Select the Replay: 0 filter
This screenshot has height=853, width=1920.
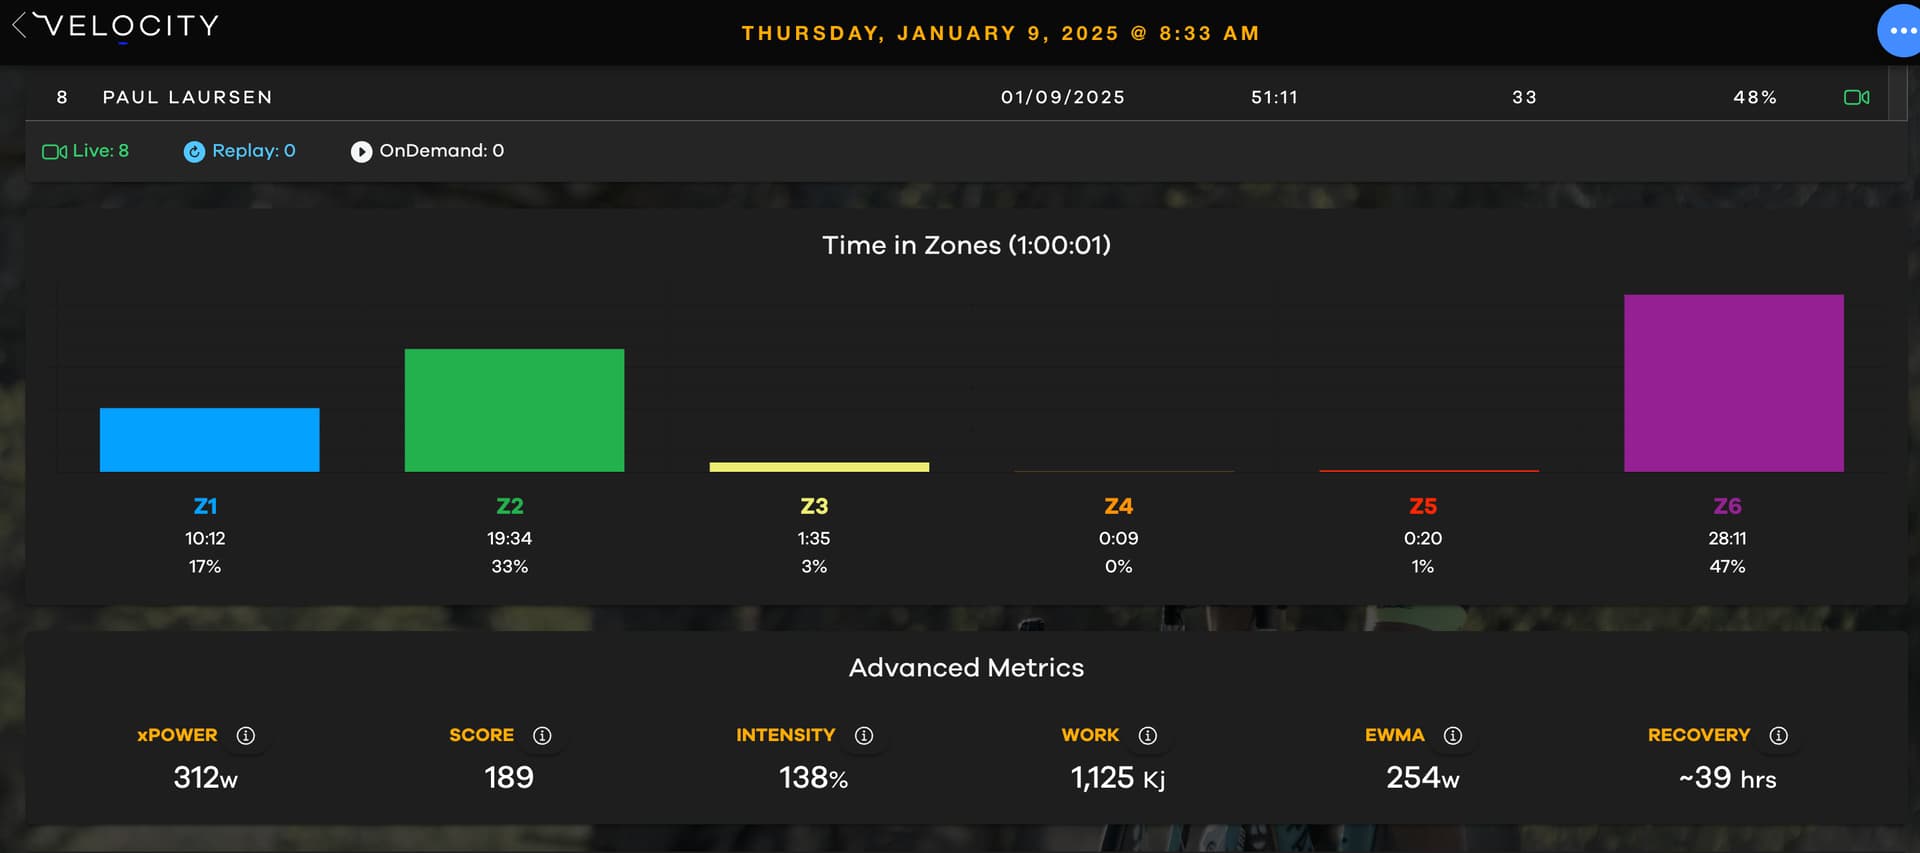[240, 151]
